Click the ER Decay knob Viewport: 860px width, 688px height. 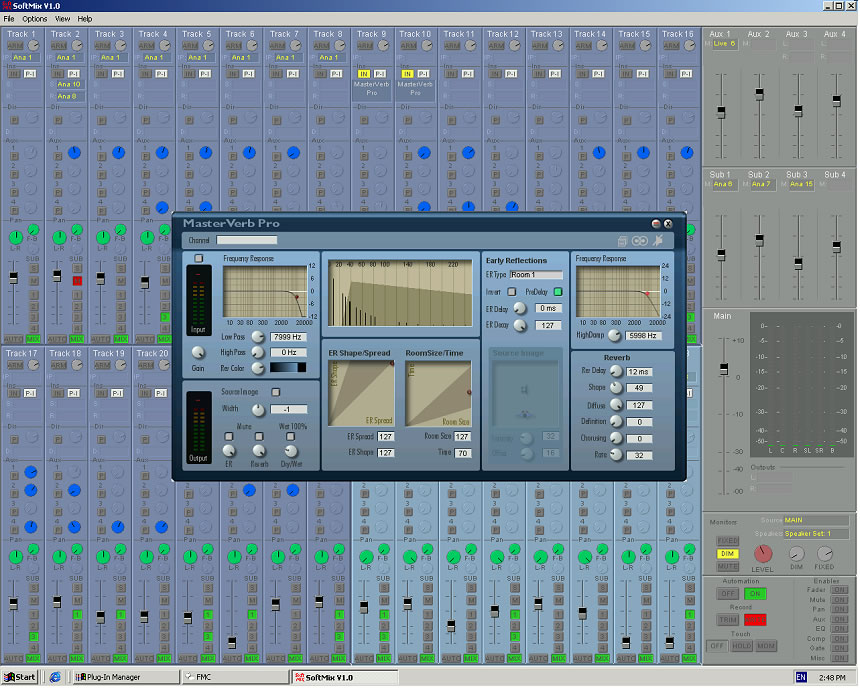519,325
